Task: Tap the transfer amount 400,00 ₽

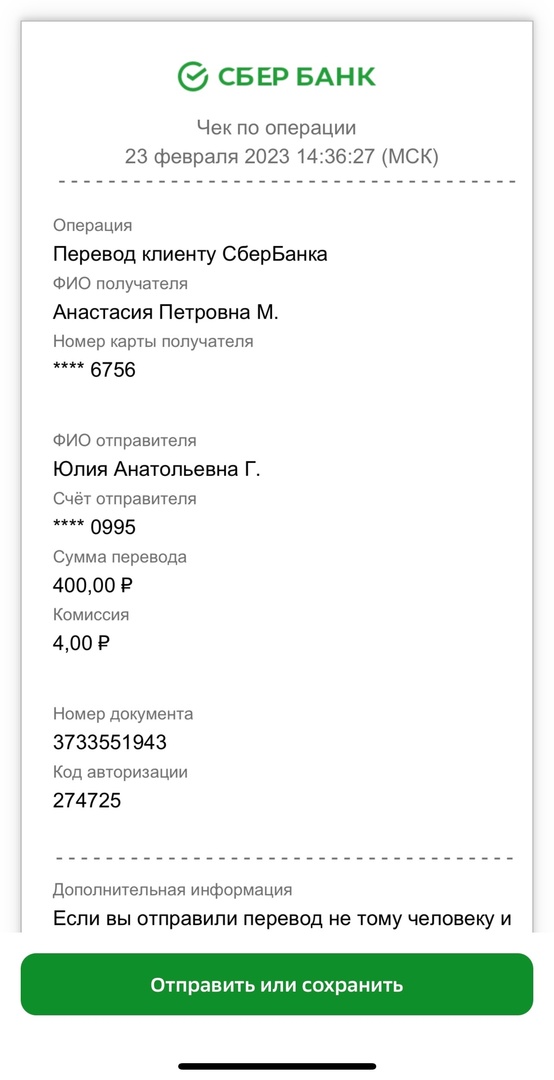Action: 92,585
